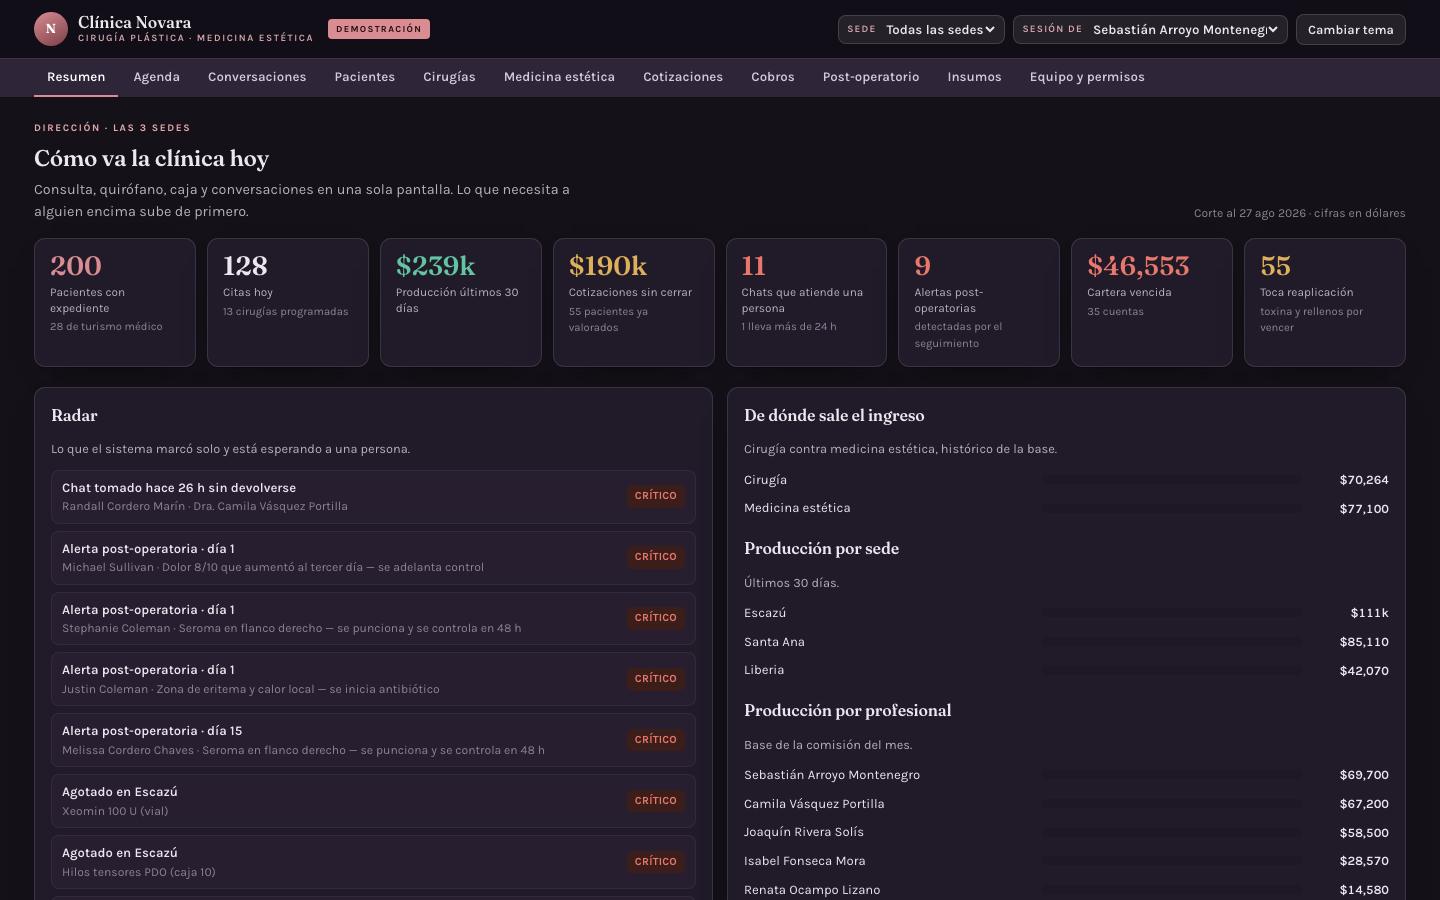Open the 11 Chats que atiende una persona card

pyautogui.click(x=806, y=302)
